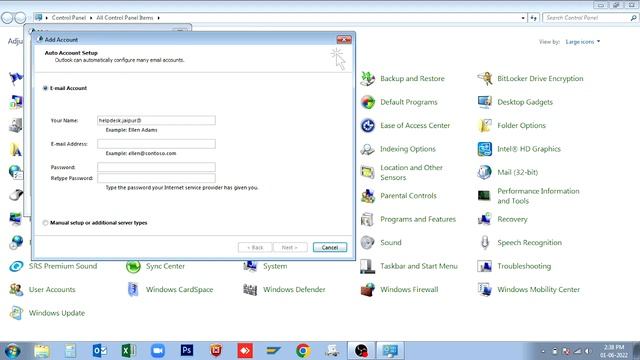
Task: Open Windows Defender icon
Action: point(250,289)
